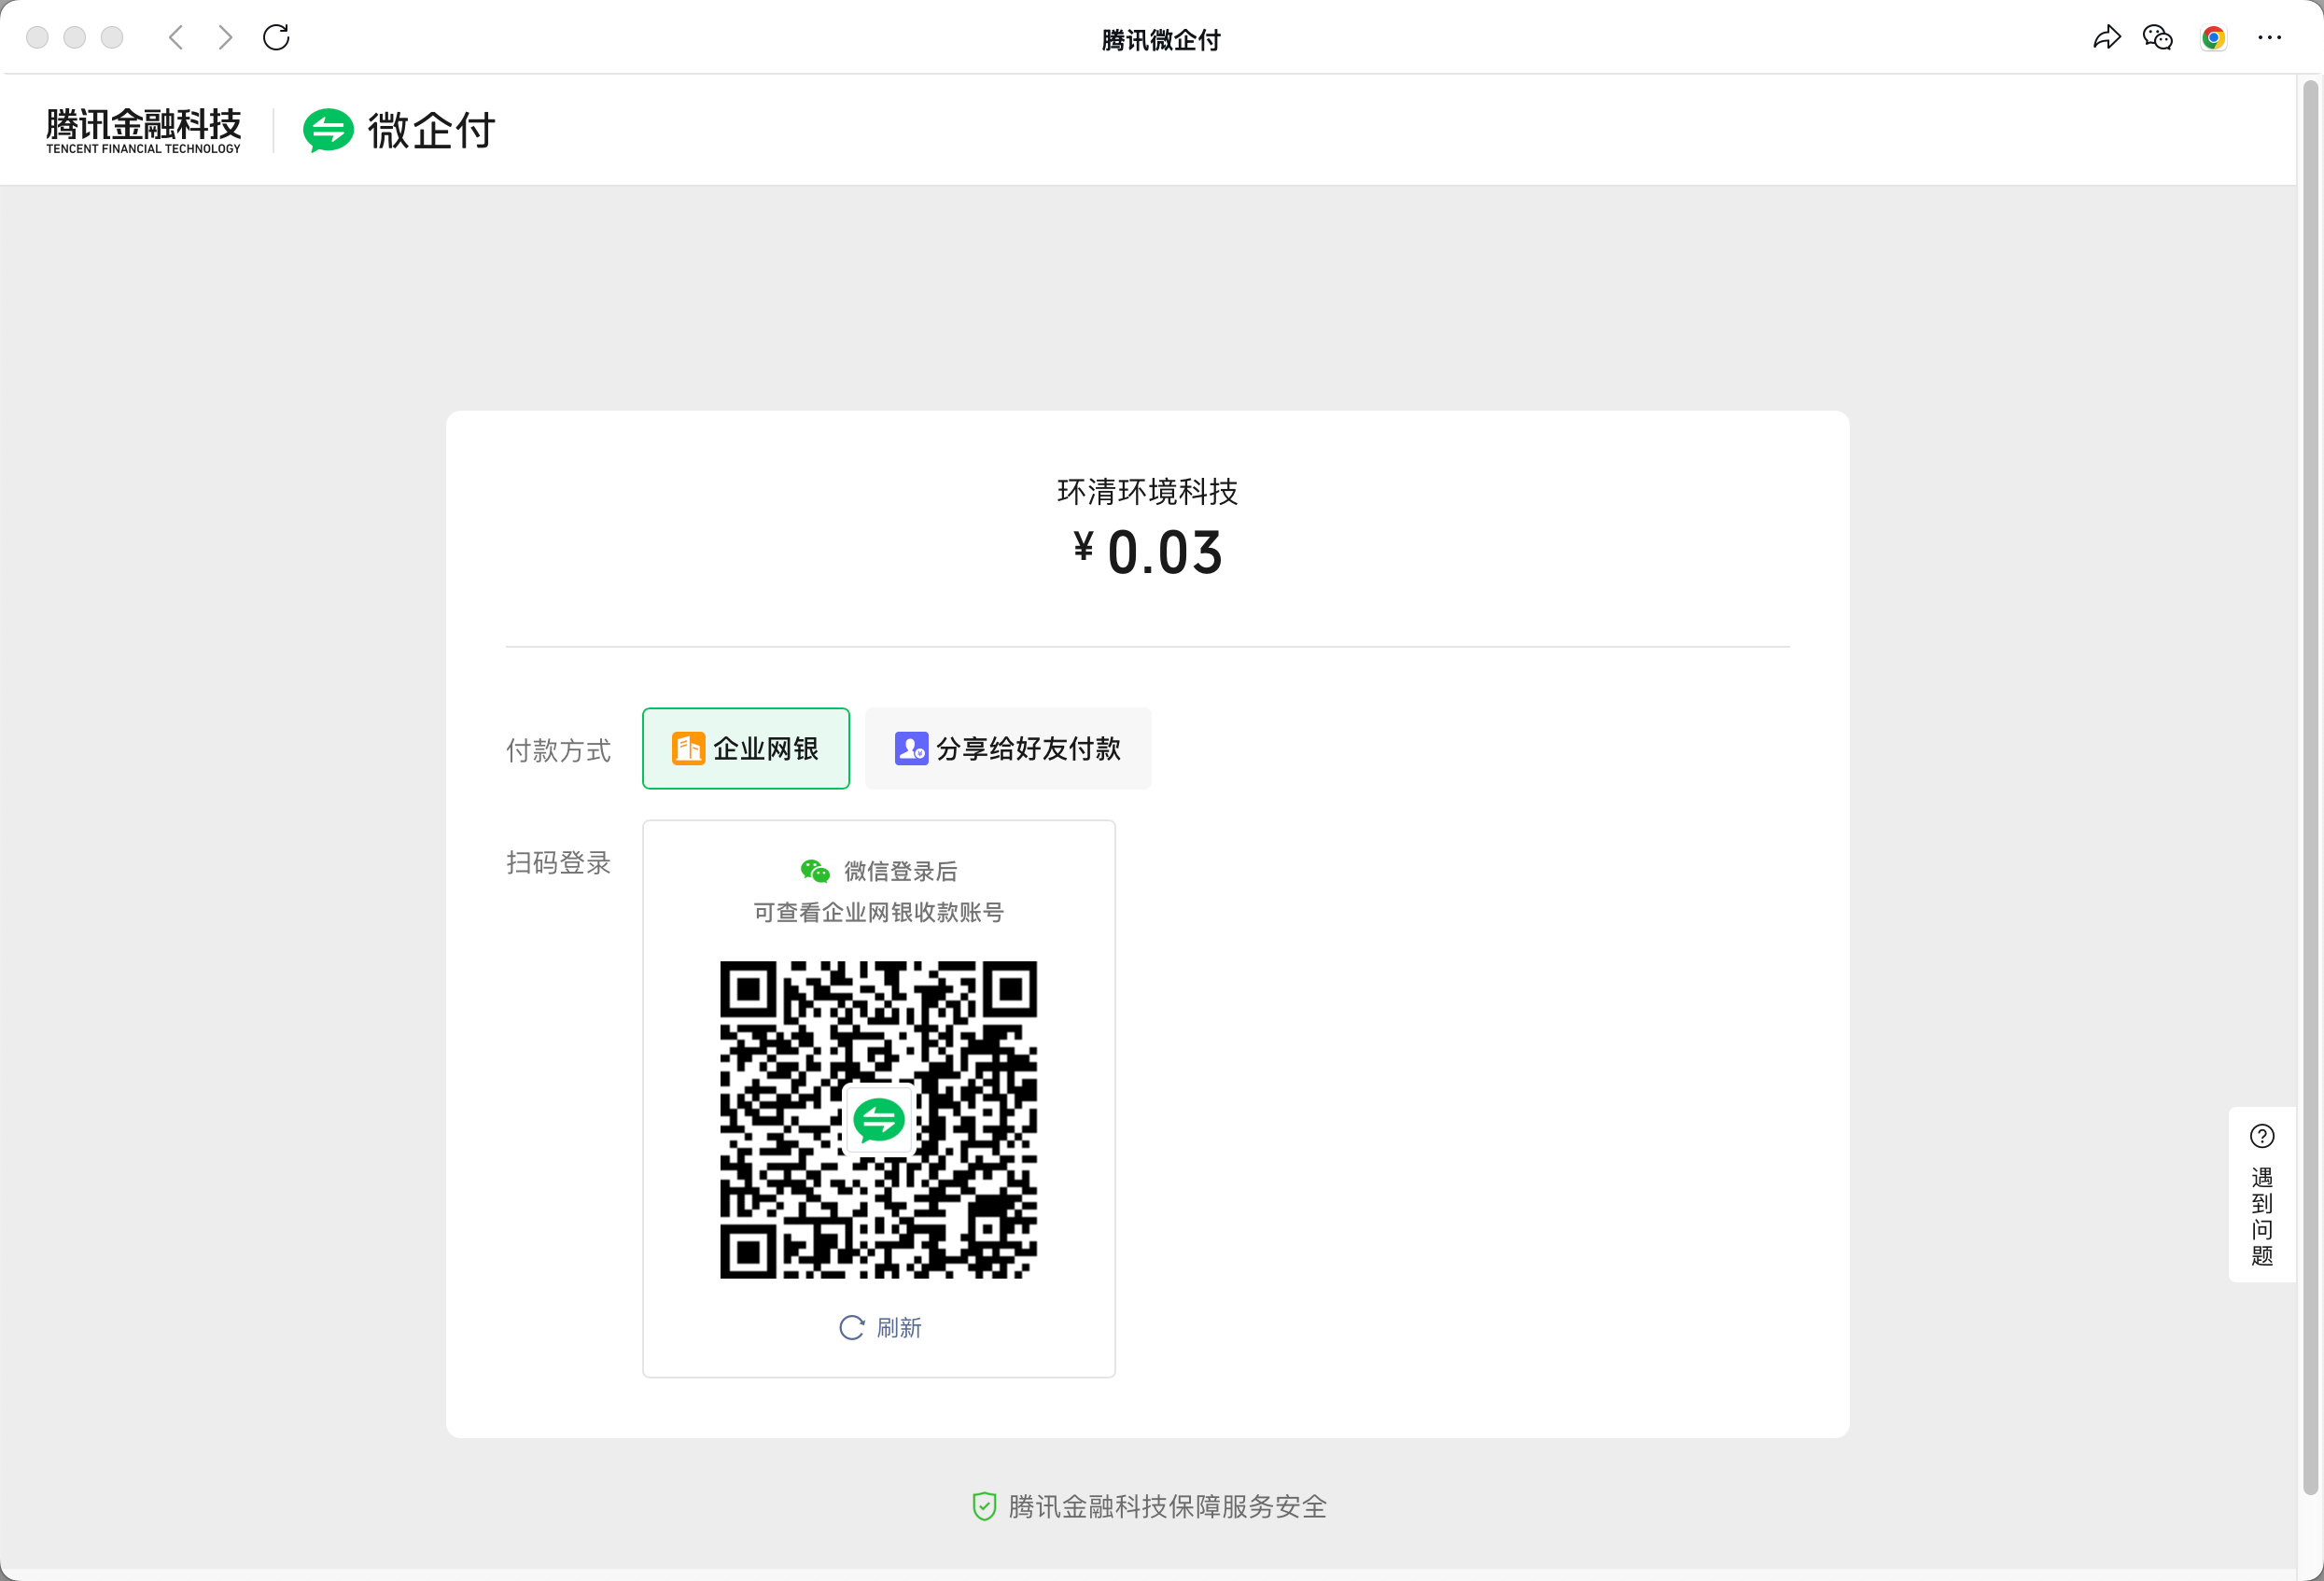Image resolution: width=2324 pixels, height=1581 pixels.
Task: Select 分享给好友付款 payment method
Action: 1008,749
